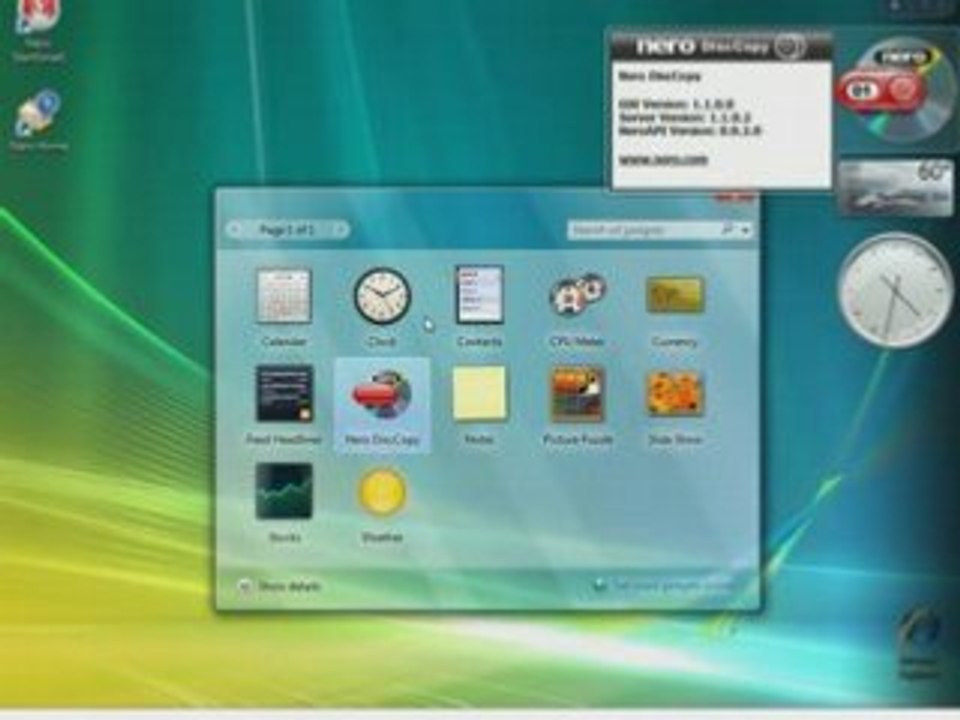This screenshot has width=960, height=720.
Task: Go to next gadget gallery page
Action: point(341,230)
